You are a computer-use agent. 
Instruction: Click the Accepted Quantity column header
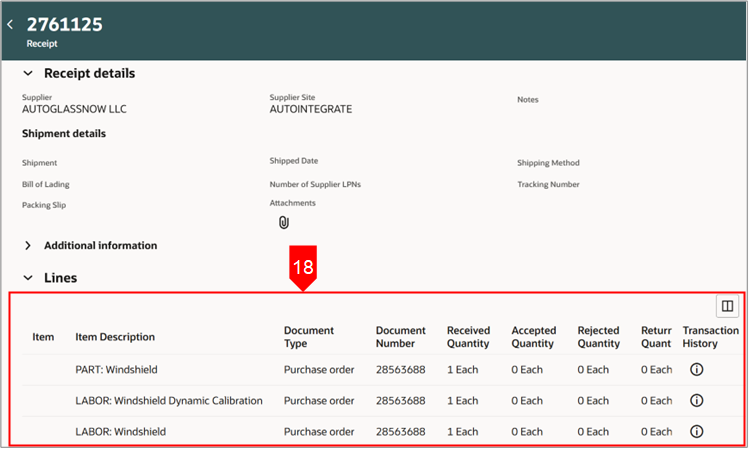[x=533, y=337]
